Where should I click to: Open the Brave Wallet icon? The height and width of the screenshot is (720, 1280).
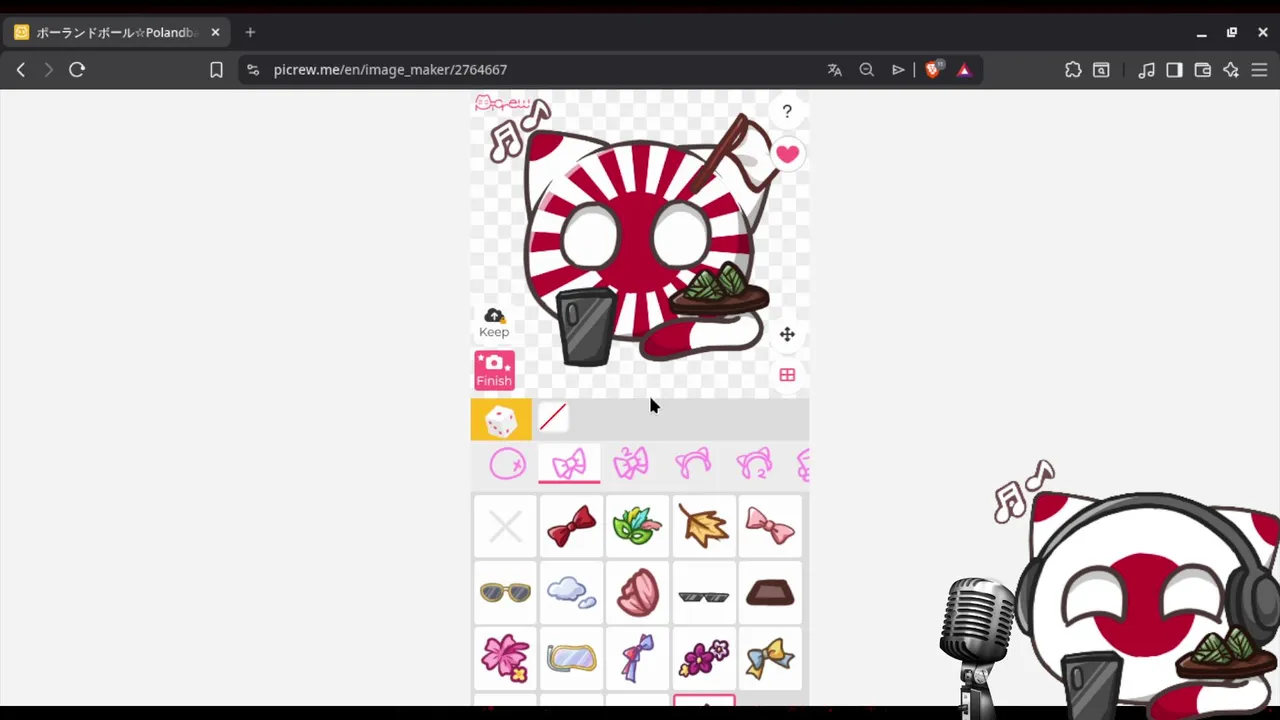[x=1203, y=70]
